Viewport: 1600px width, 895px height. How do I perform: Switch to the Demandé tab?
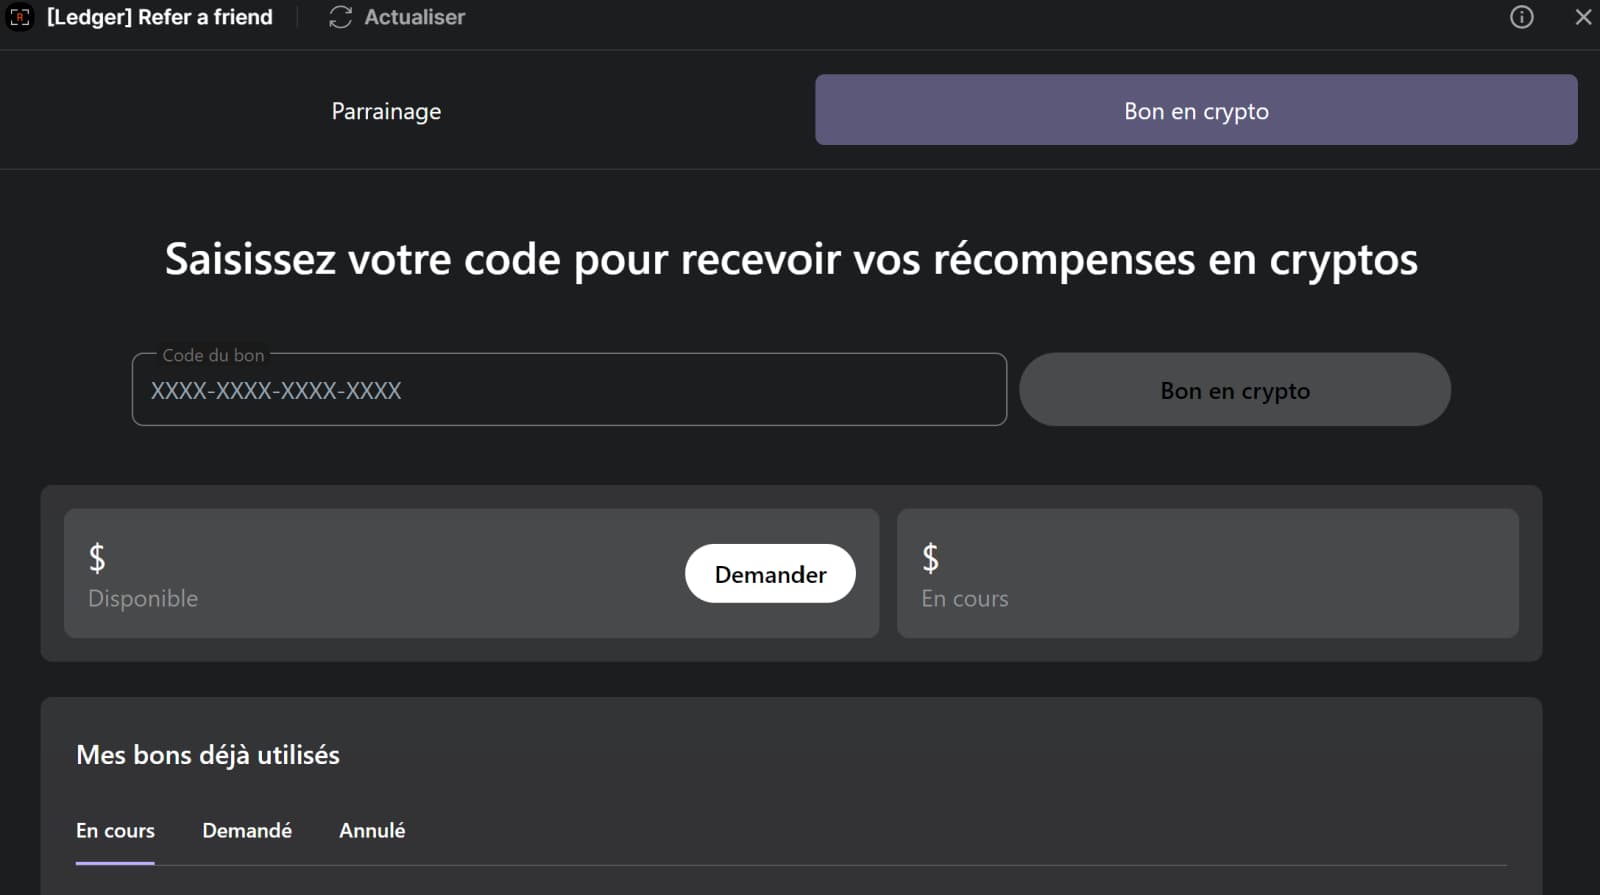coord(247,830)
